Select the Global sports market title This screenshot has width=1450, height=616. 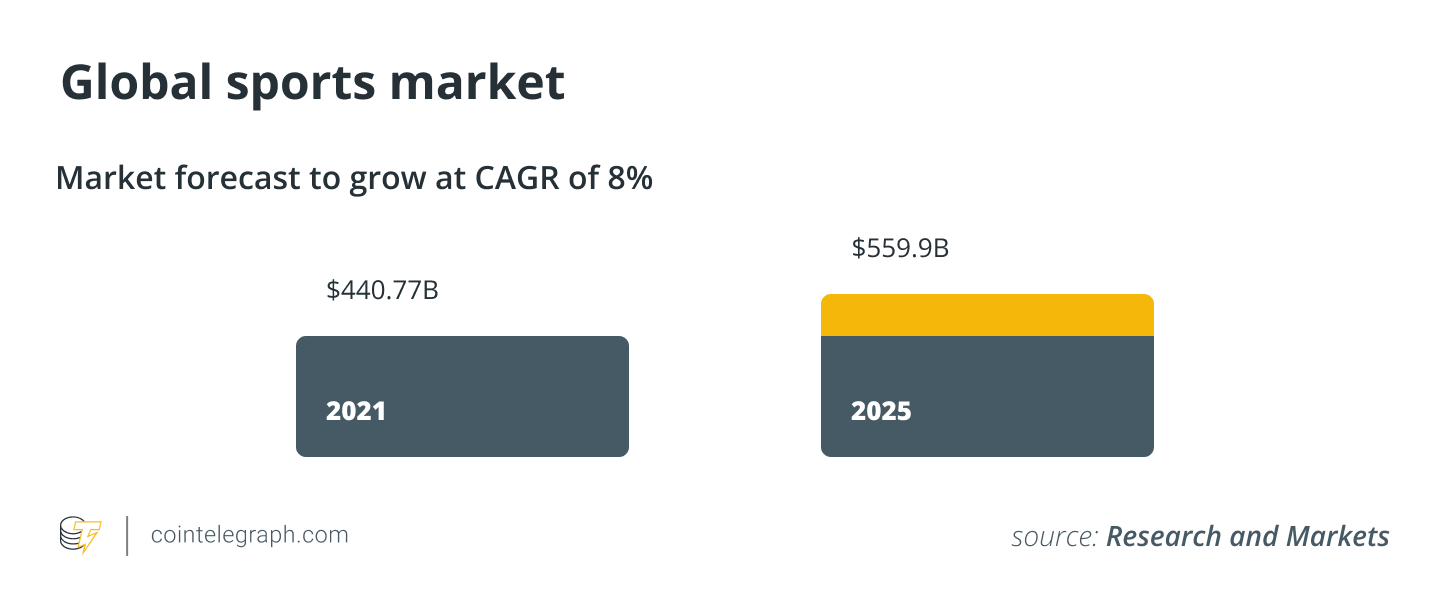click(312, 84)
